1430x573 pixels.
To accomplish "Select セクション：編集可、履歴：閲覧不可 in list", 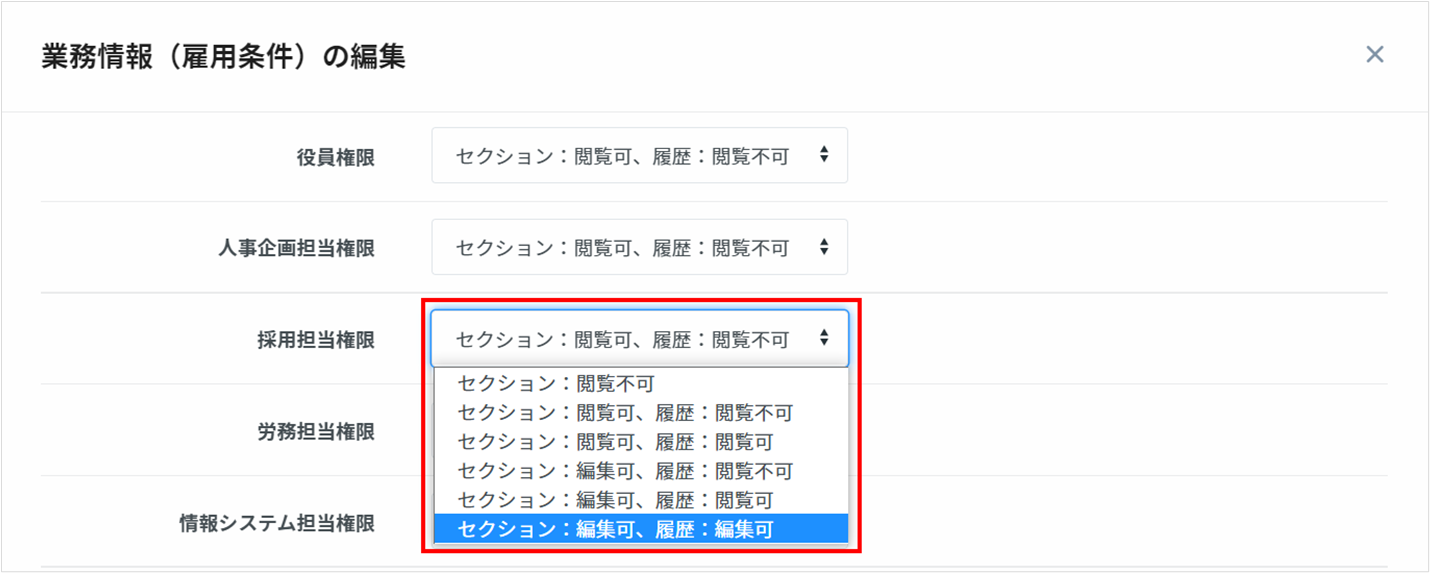I will coord(624,471).
